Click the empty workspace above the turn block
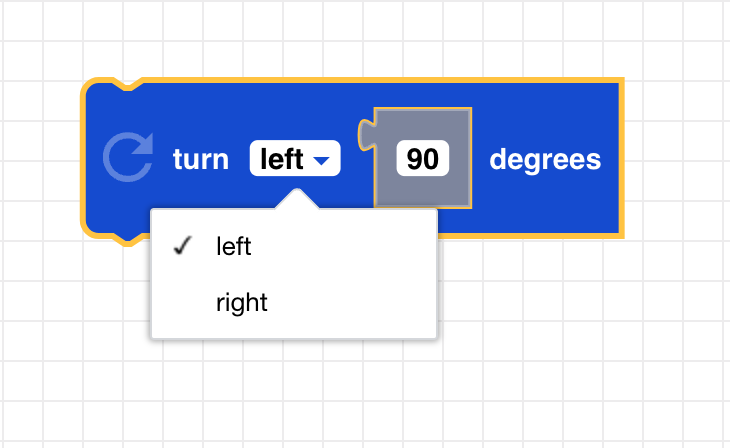Viewport: 730px width, 448px height. pos(350,40)
